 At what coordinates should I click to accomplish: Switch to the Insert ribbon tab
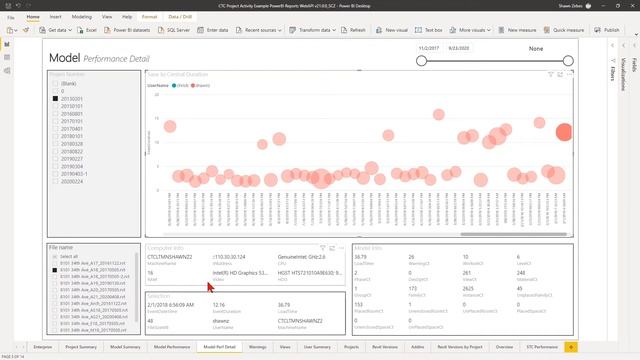[x=56, y=17]
